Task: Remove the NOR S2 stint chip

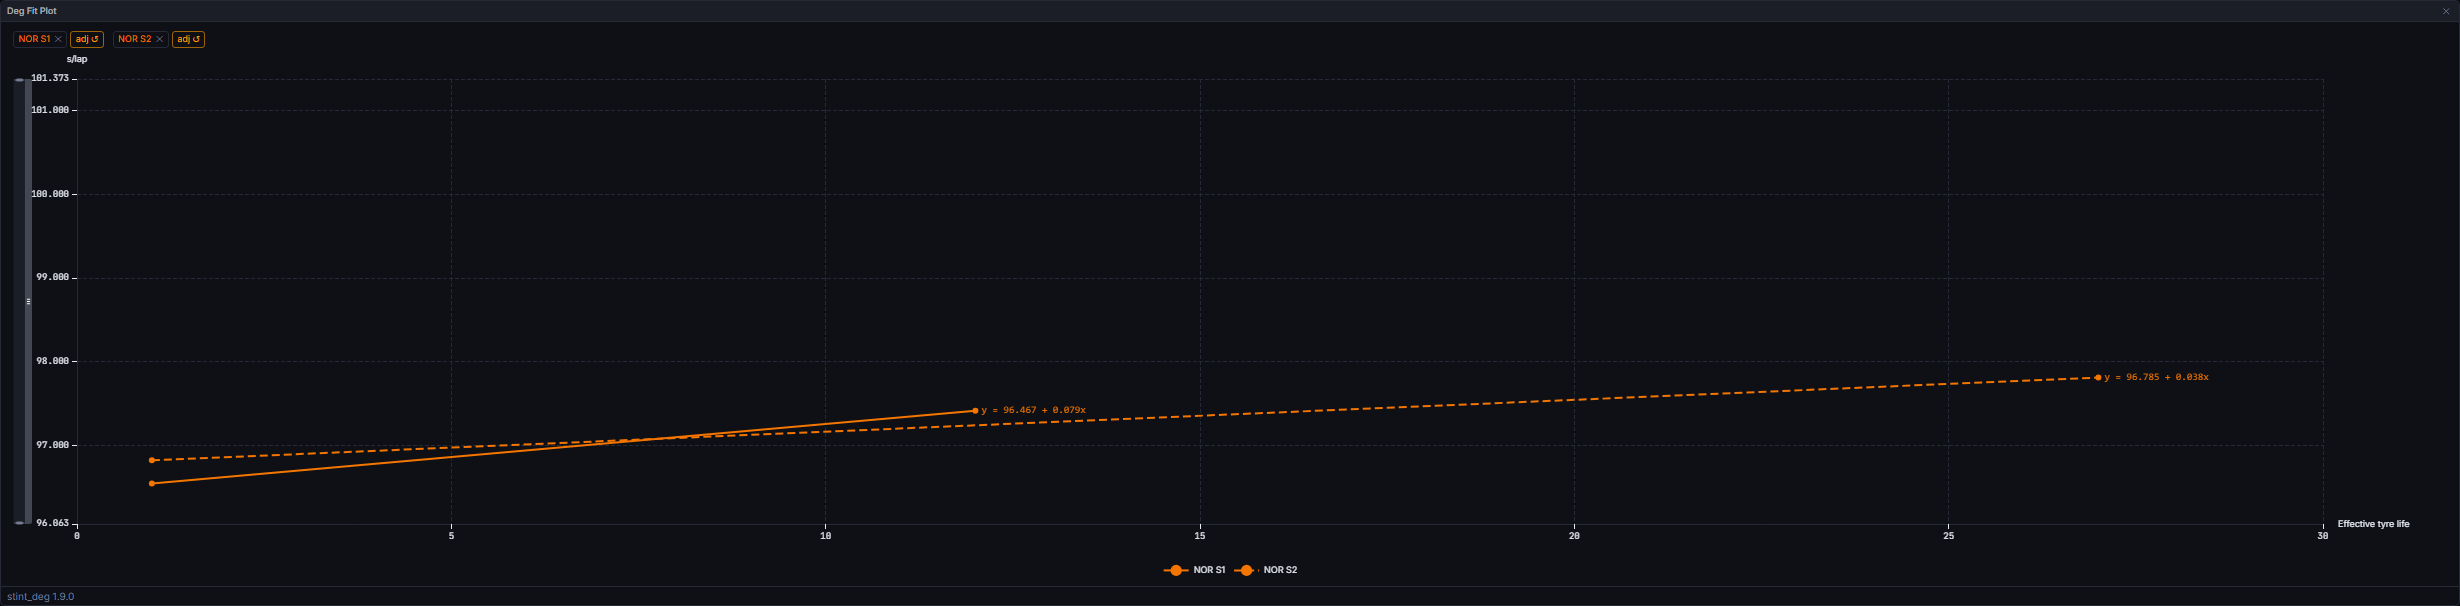Action: click(x=159, y=39)
